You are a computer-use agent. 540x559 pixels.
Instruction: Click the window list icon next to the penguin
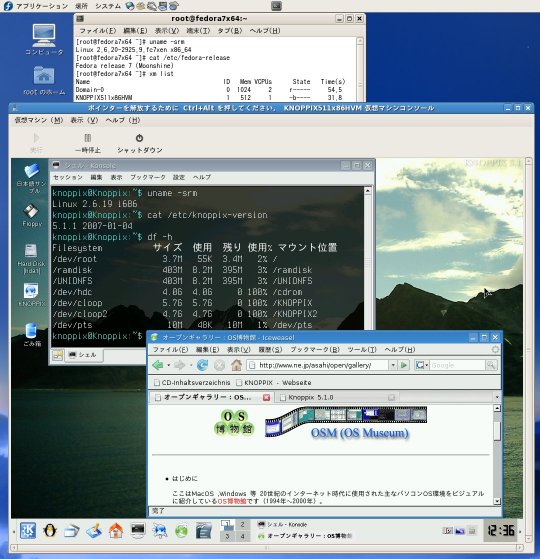coord(72,531)
